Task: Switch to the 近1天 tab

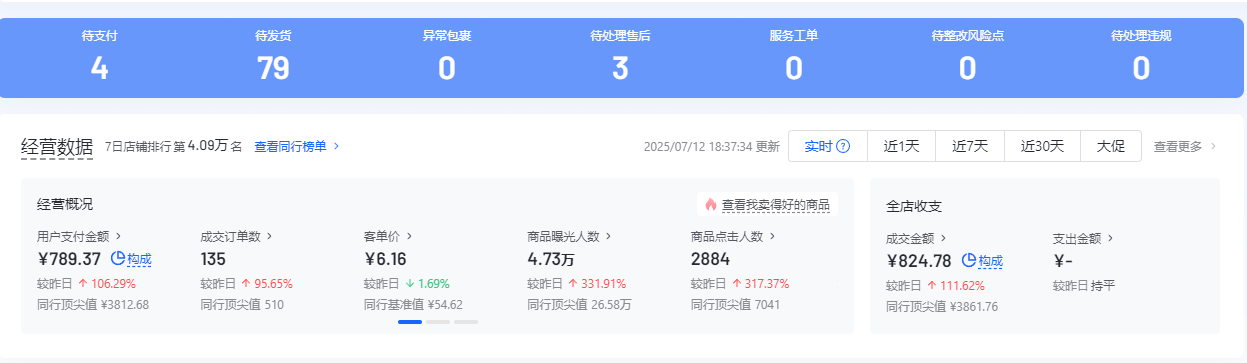Action: click(901, 146)
